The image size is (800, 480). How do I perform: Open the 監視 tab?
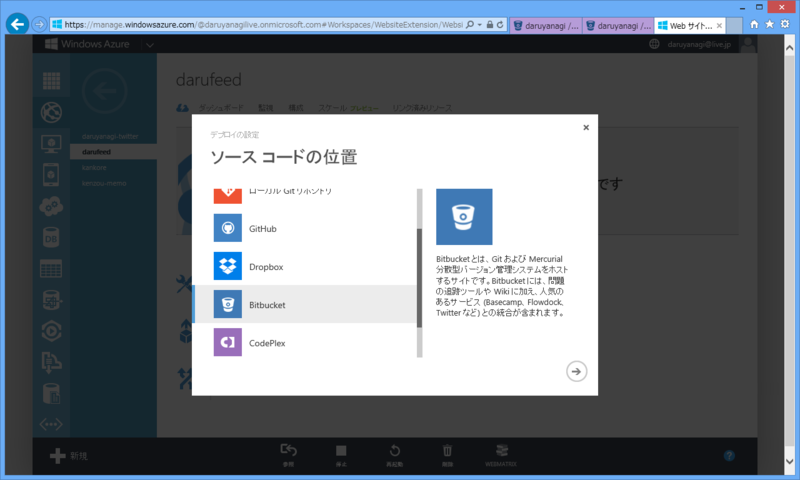(x=265, y=108)
